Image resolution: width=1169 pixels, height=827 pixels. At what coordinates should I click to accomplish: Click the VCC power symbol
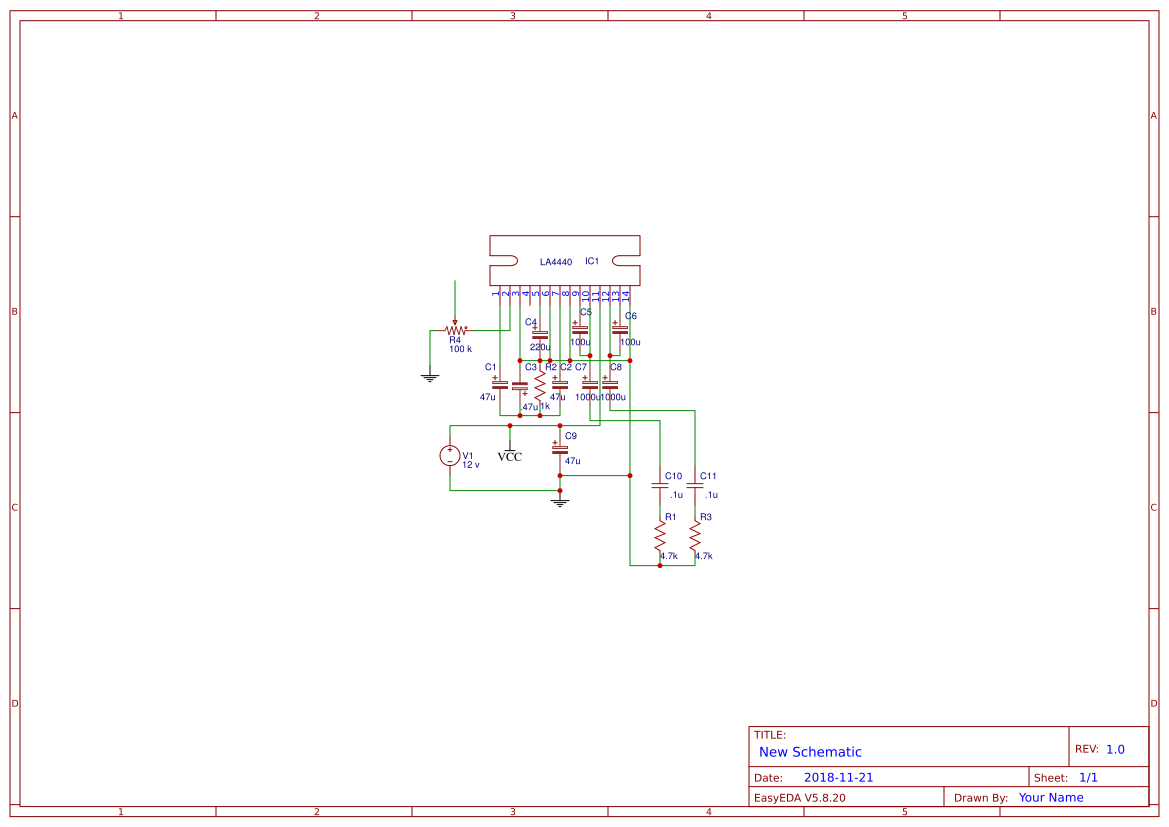(x=510, y=454)
